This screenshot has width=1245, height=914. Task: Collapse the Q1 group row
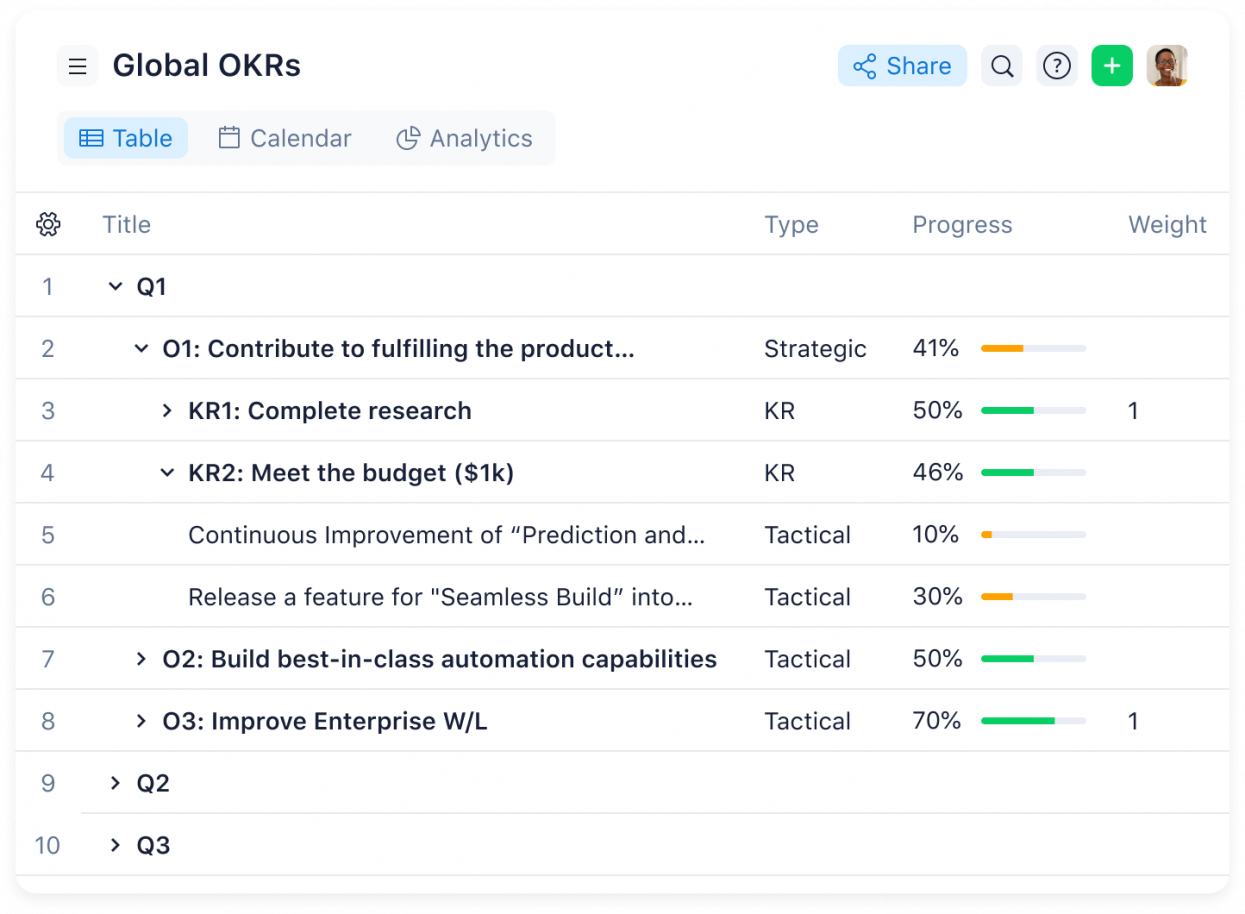click(x=115, y=287)
